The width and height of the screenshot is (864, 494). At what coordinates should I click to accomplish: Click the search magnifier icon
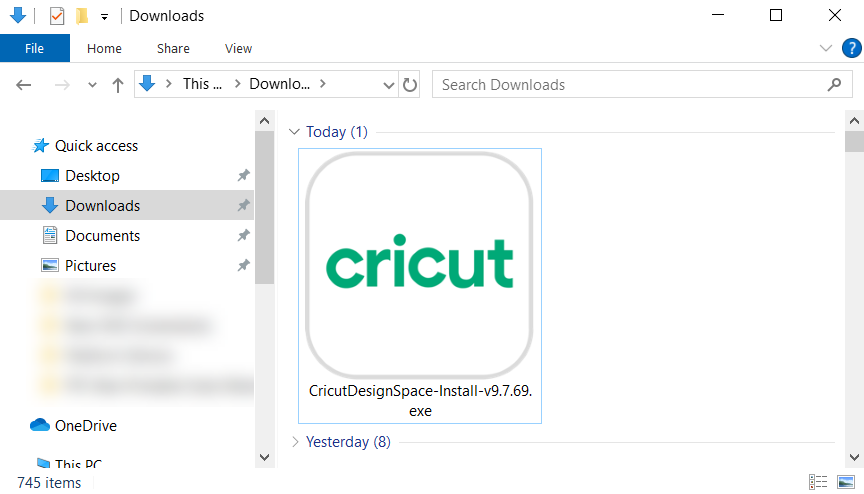click(x=834, y=84)
